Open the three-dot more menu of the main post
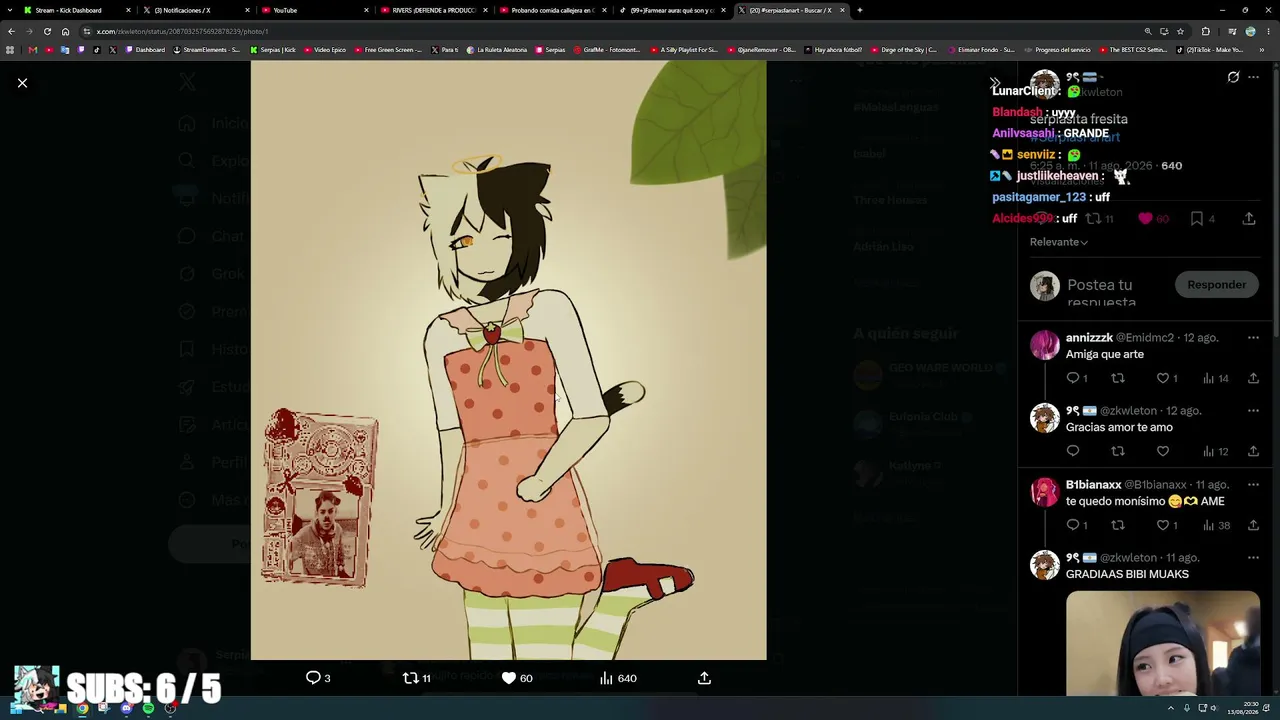The width and height of the screenshot is (1280, 720). point(1253,77)
